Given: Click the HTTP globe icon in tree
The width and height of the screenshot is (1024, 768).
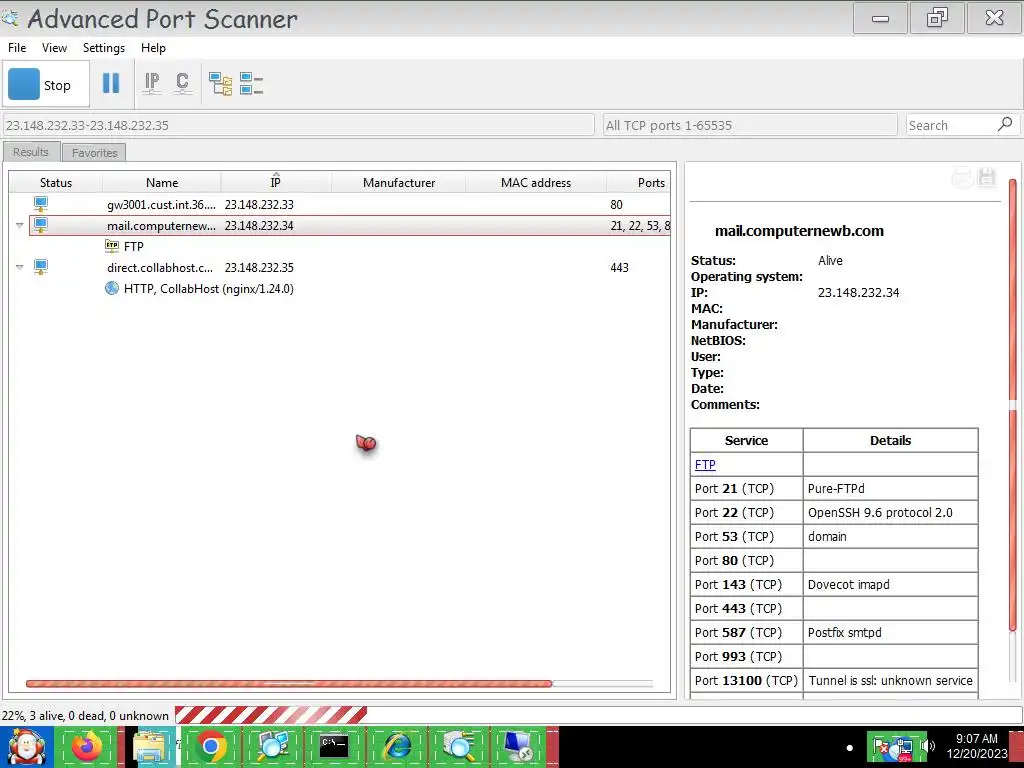Looking at the screenshot, I should (112, 288).
